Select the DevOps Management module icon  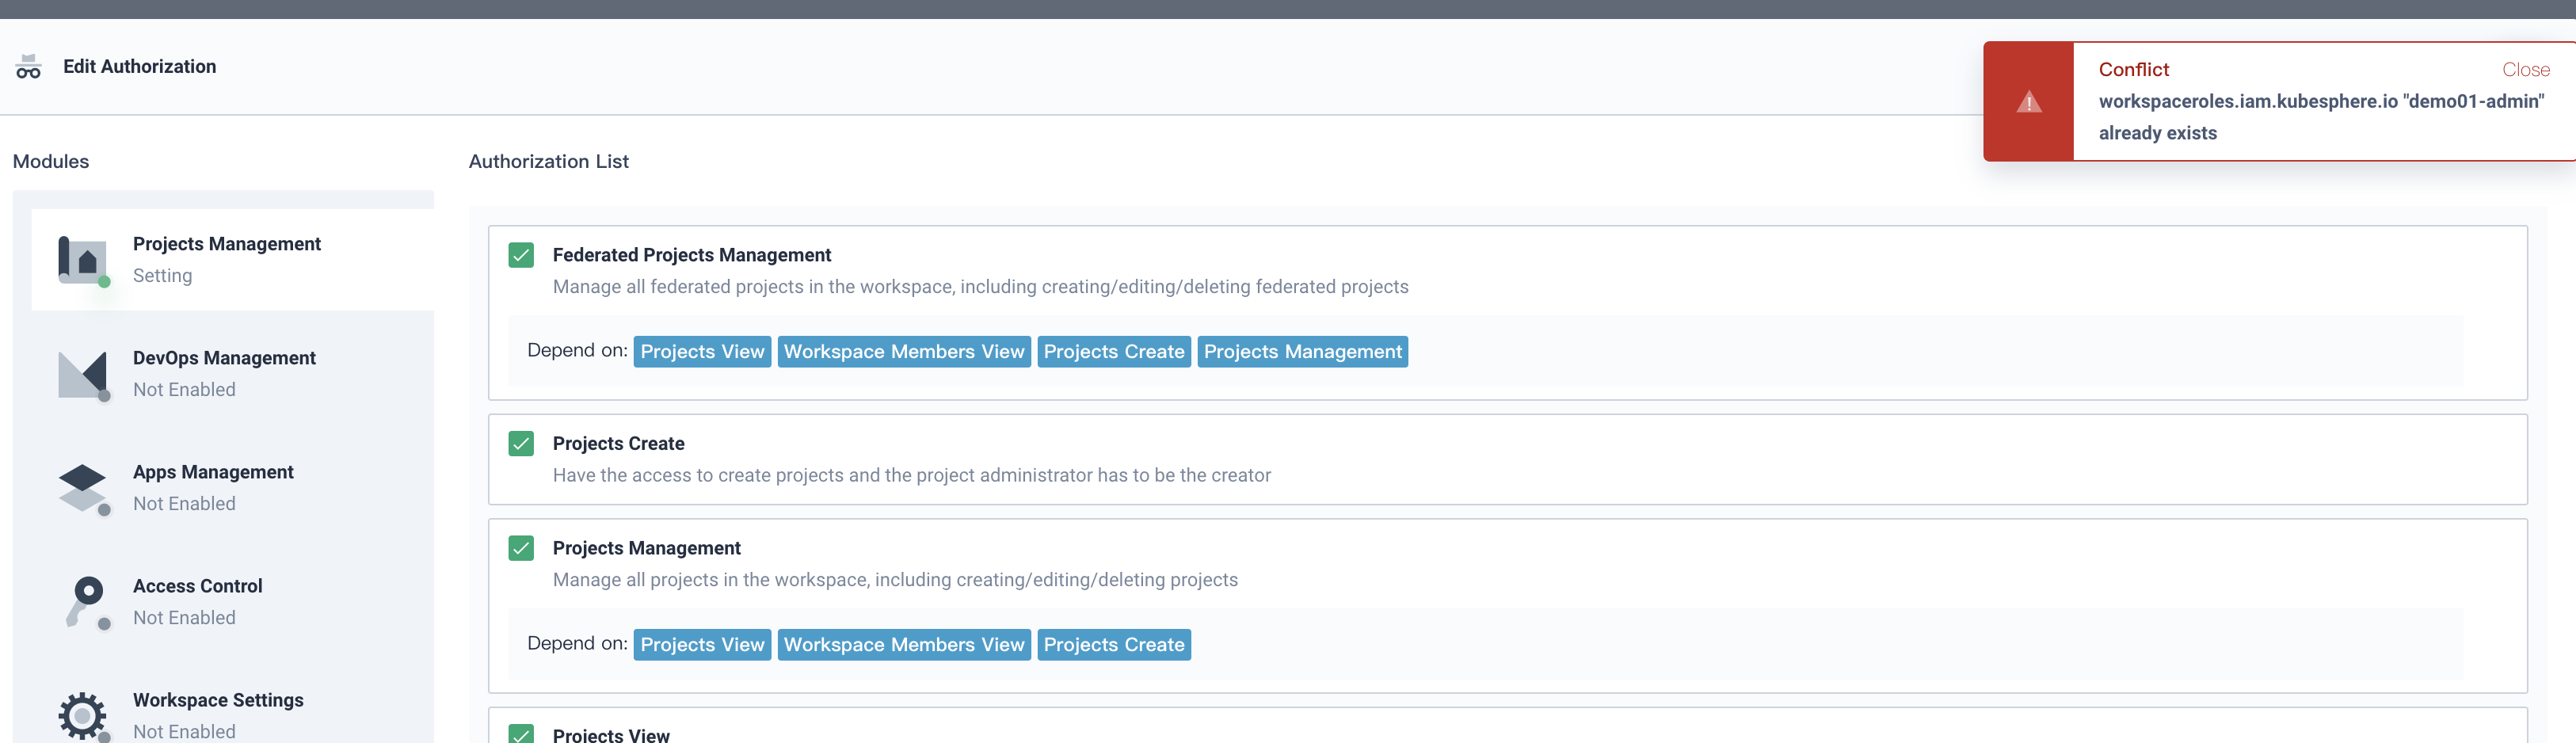point(83,375)
